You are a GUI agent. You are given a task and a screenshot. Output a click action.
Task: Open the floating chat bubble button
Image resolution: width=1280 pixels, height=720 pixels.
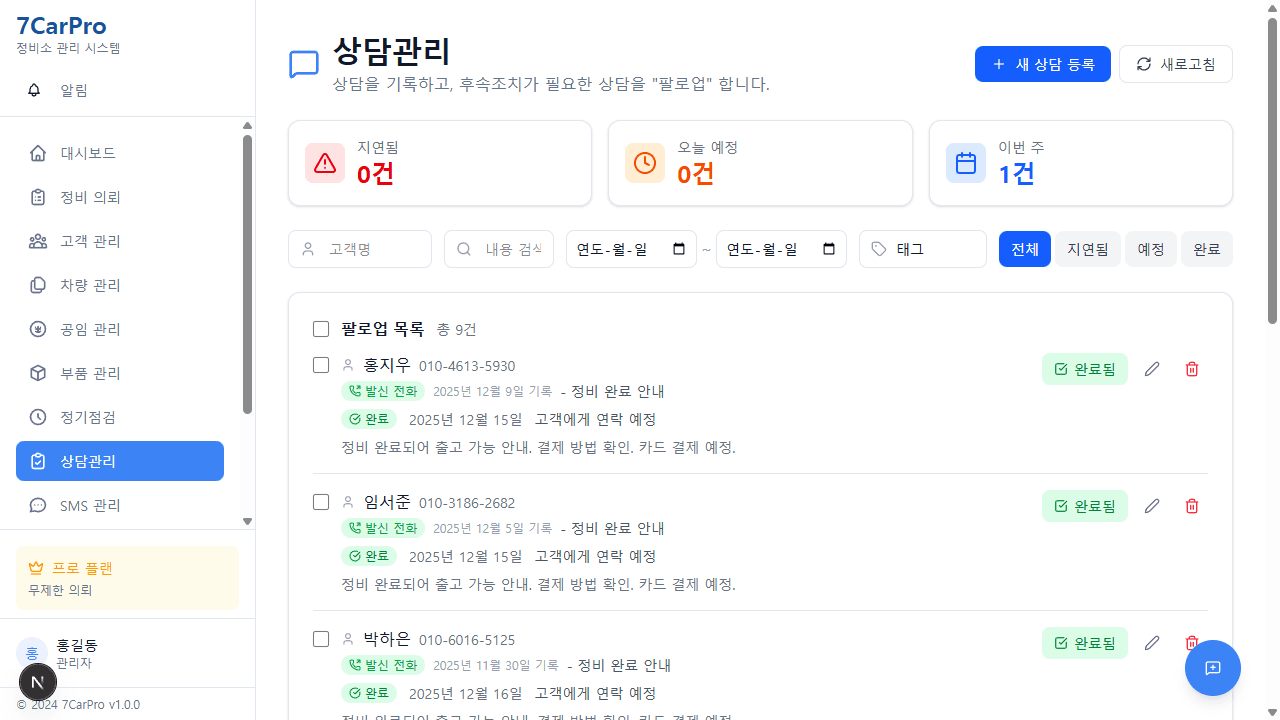point(1212,667)
